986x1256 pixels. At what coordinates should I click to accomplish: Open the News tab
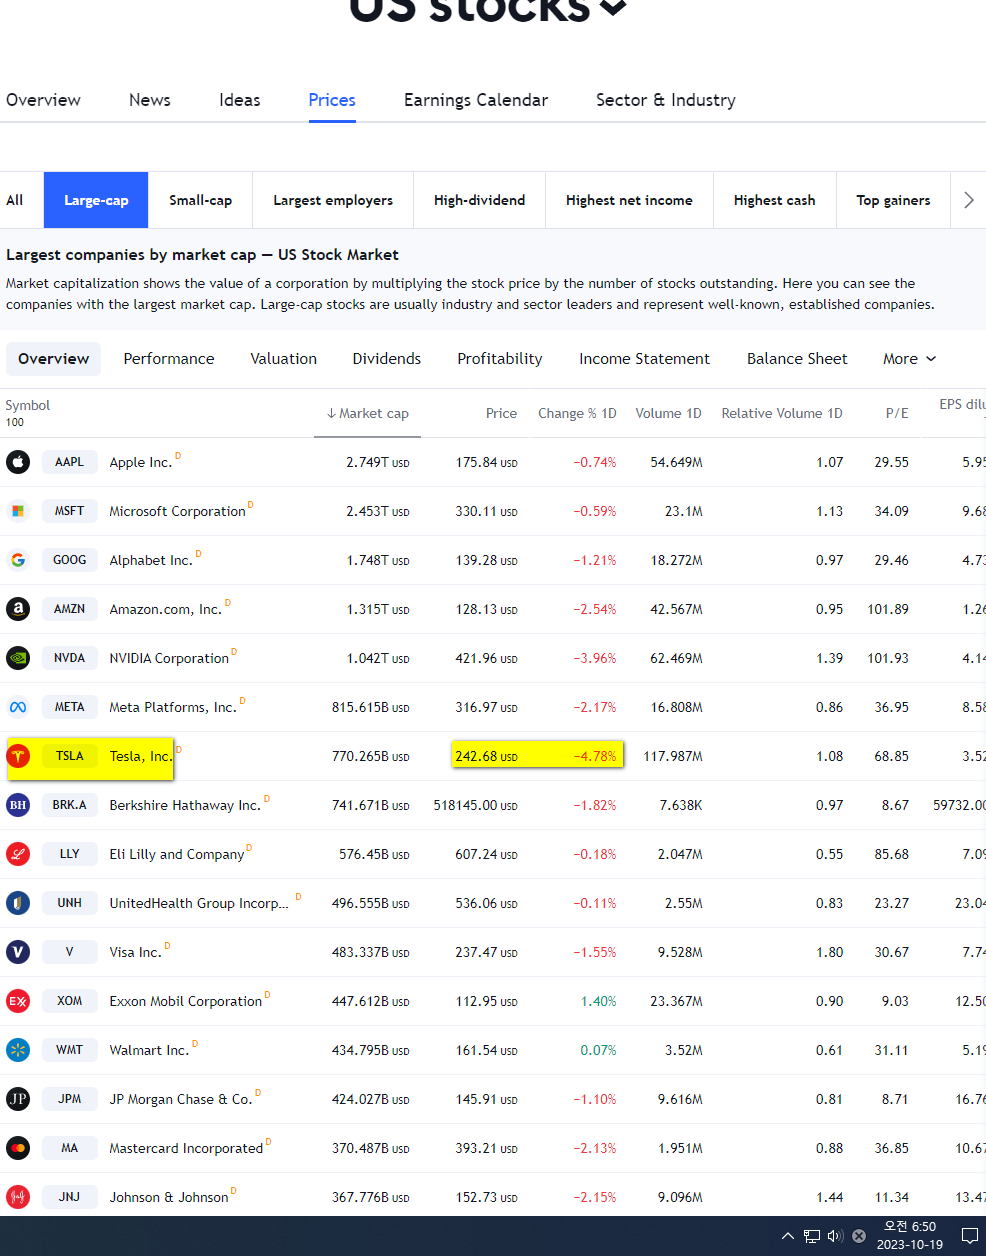[x=150, y=100]
